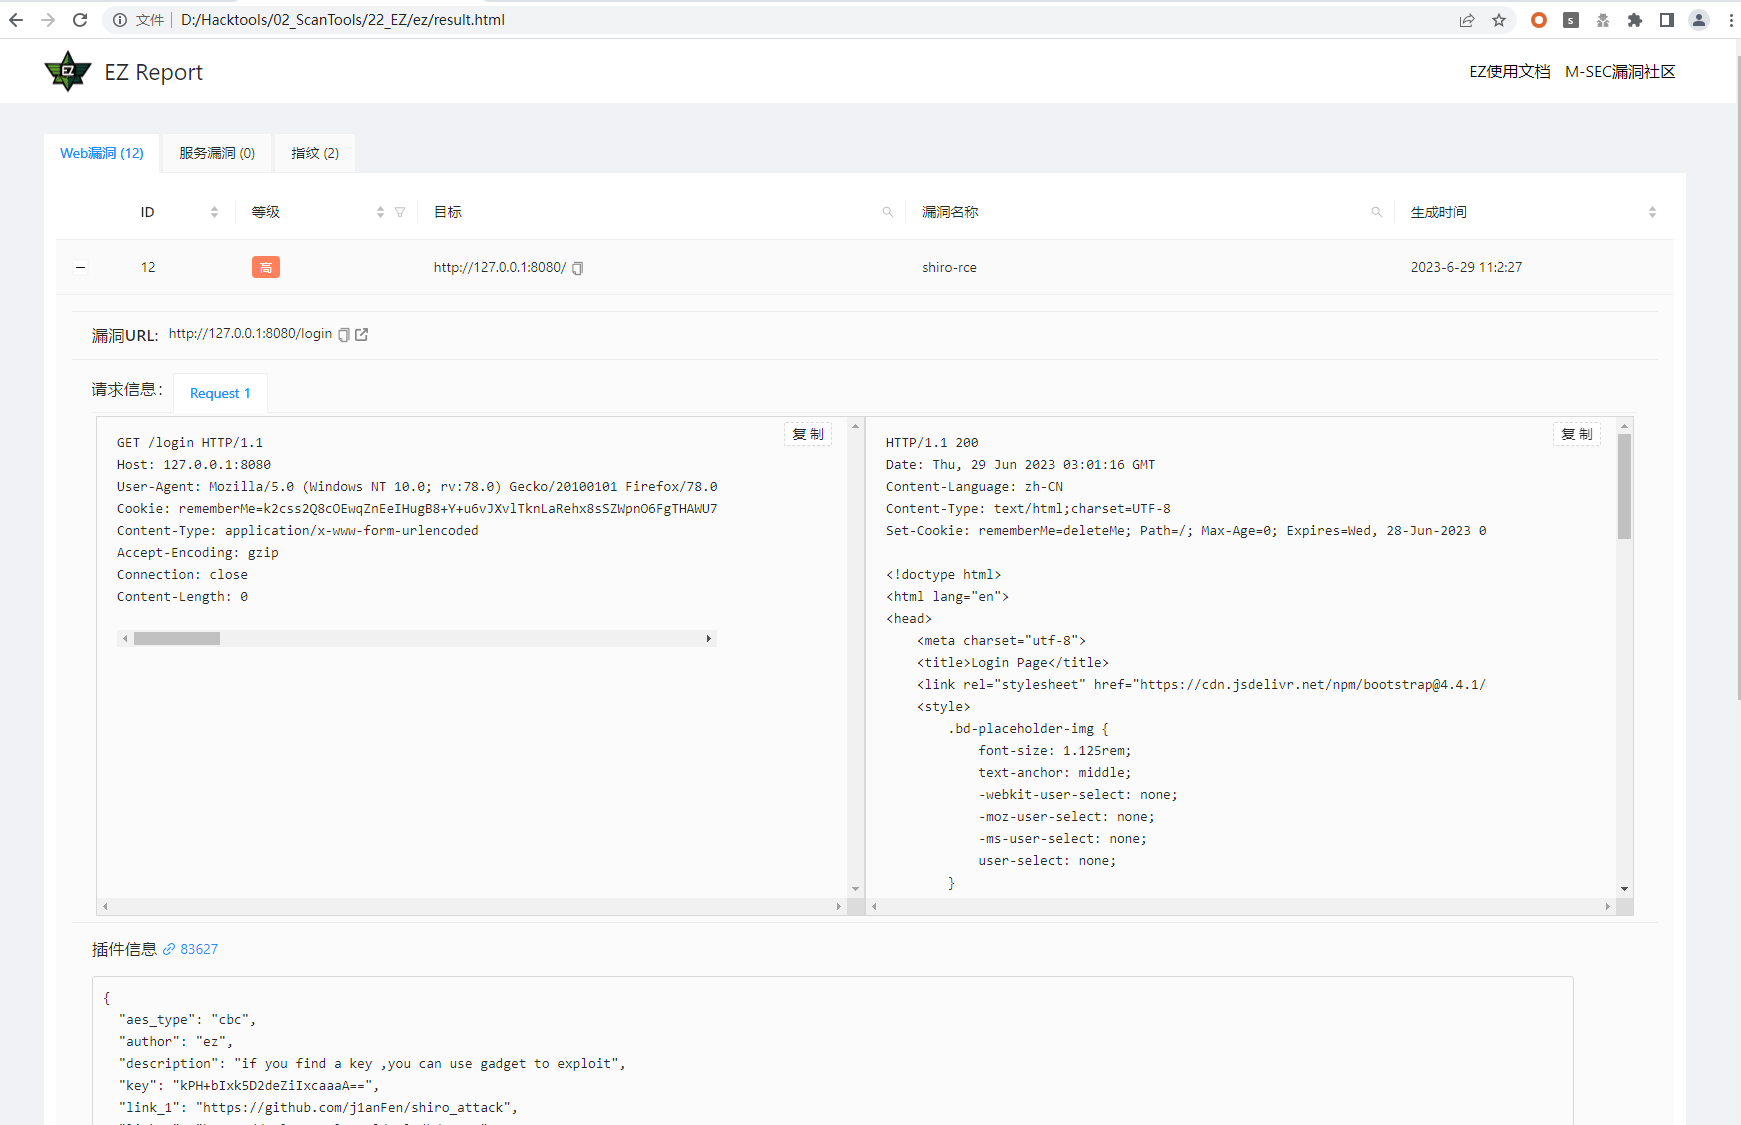Click the shiro-rce vulnerability name
Screen dimensions: 1741x1125
tap(949, 267)
